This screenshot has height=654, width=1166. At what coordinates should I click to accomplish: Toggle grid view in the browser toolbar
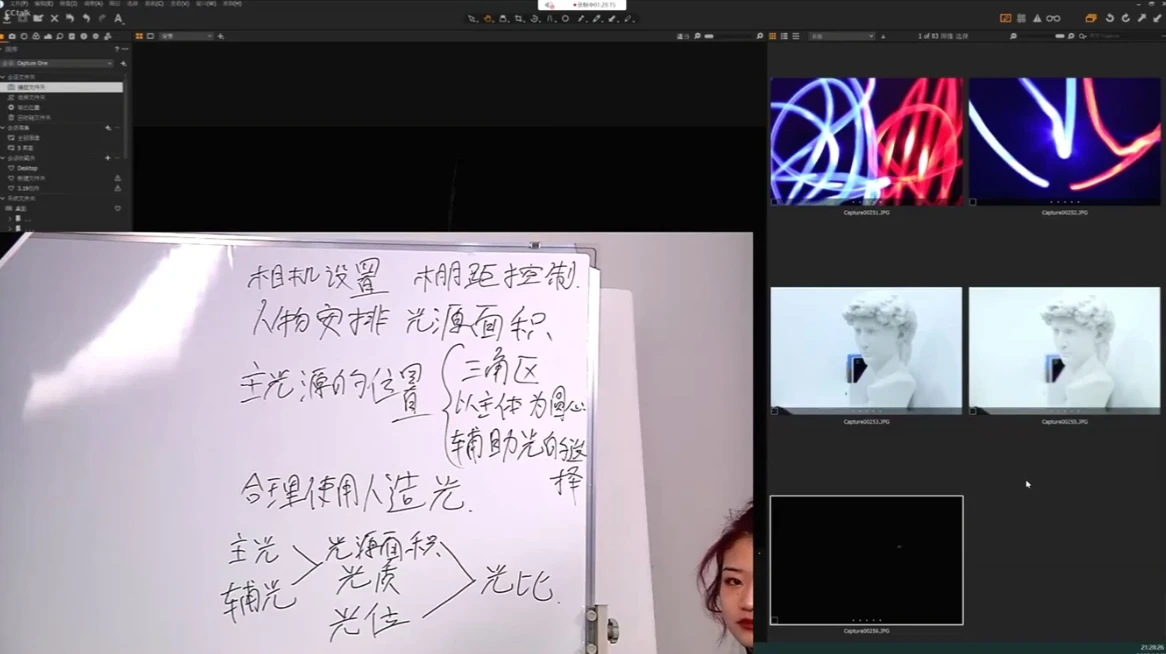tap(773, 36)
